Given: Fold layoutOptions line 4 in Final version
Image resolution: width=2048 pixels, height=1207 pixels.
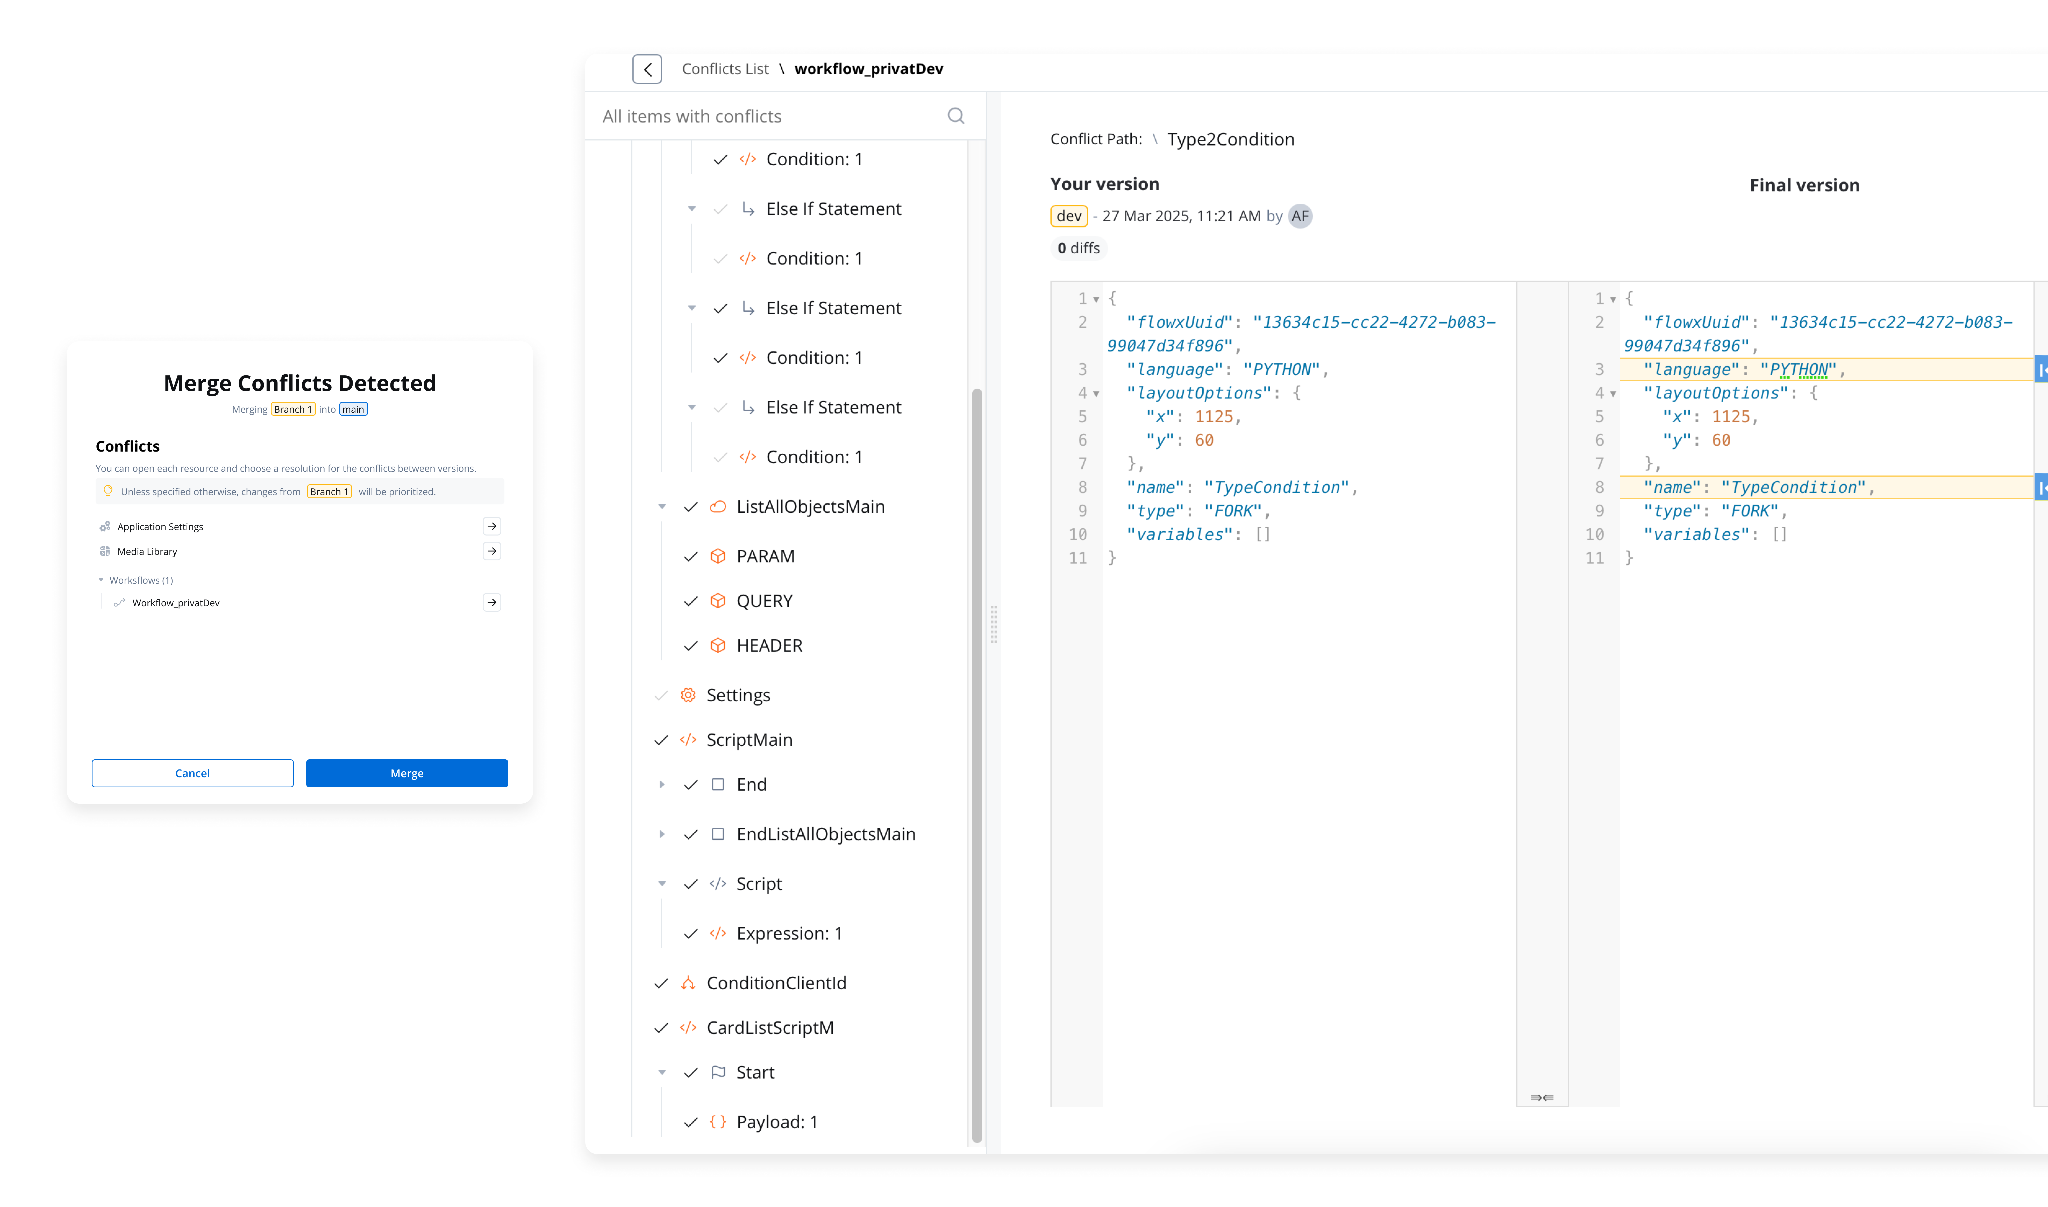Looking at the screenshot, I should pyautogui.click(x=1613, y=394).
